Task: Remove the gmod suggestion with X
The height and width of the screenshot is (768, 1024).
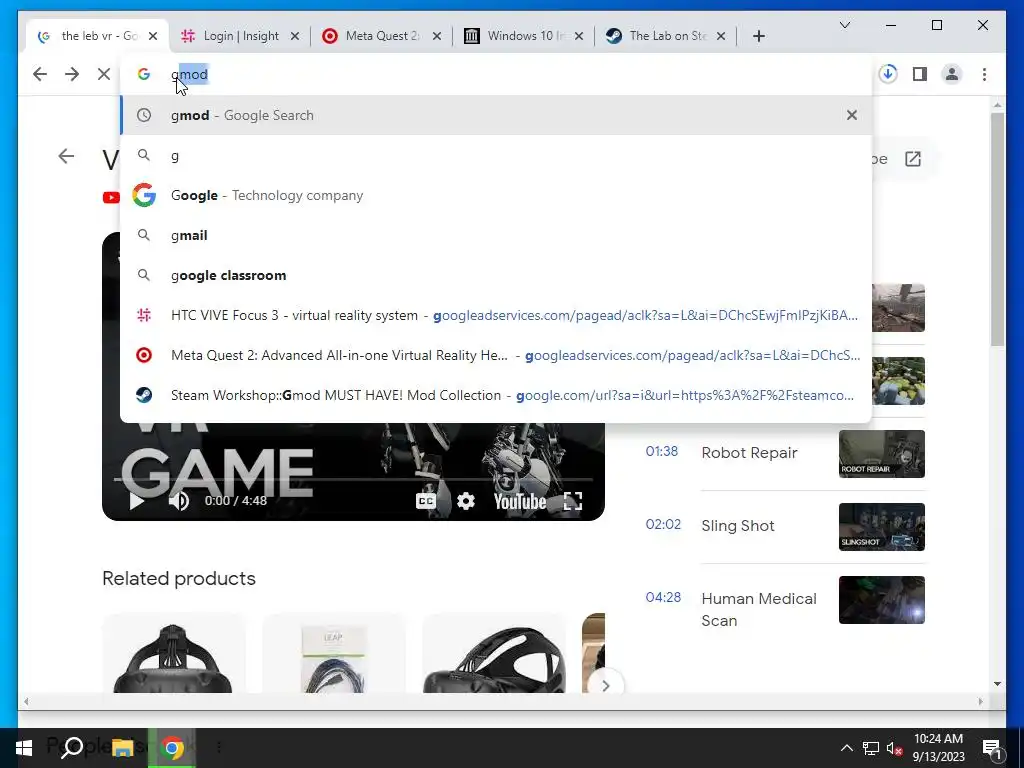Action: click(x=852, y=115)
